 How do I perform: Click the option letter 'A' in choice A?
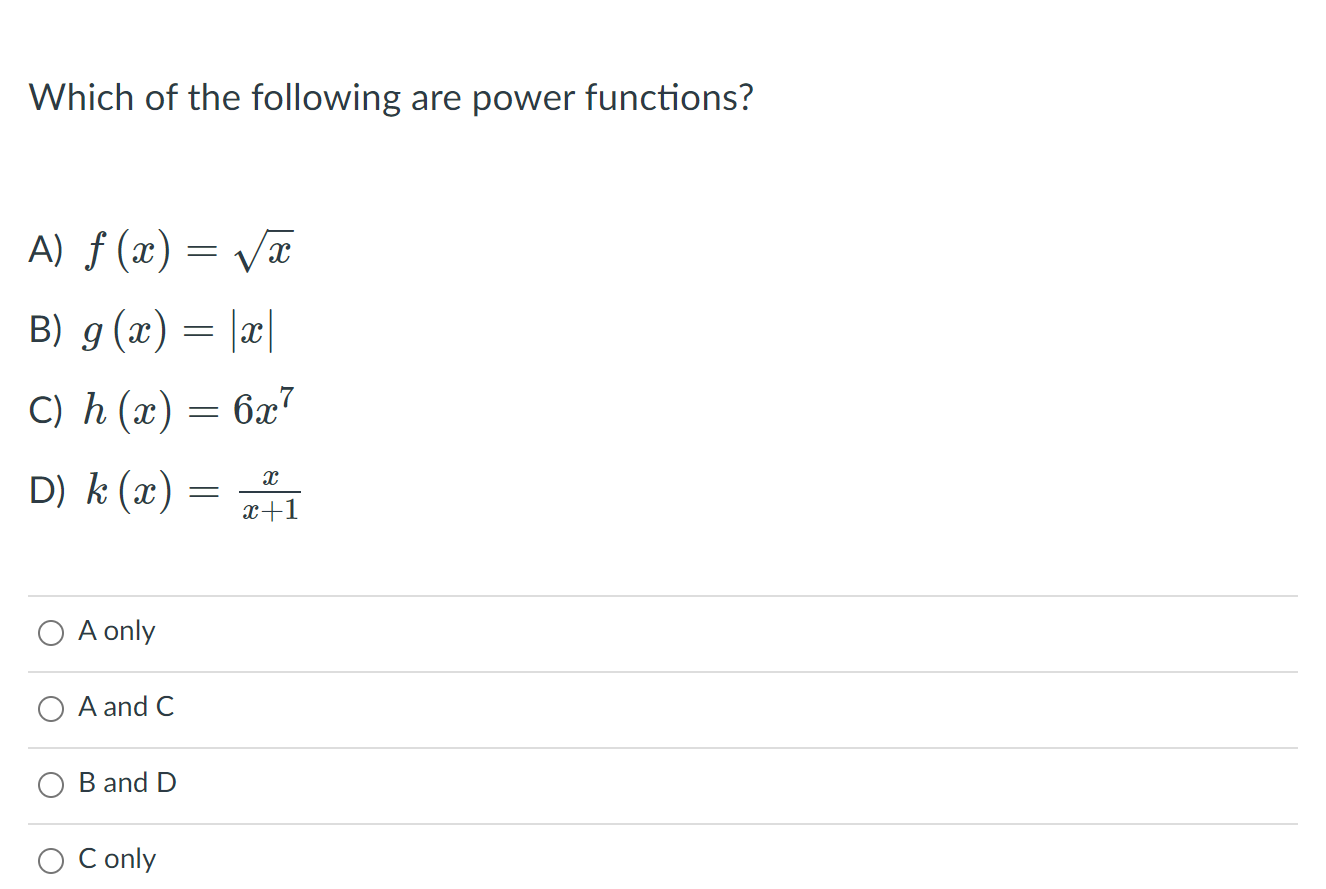(43, 249)
